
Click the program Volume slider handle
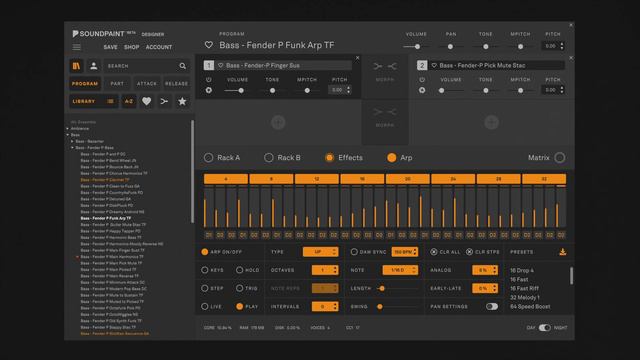tap(417, 47)
